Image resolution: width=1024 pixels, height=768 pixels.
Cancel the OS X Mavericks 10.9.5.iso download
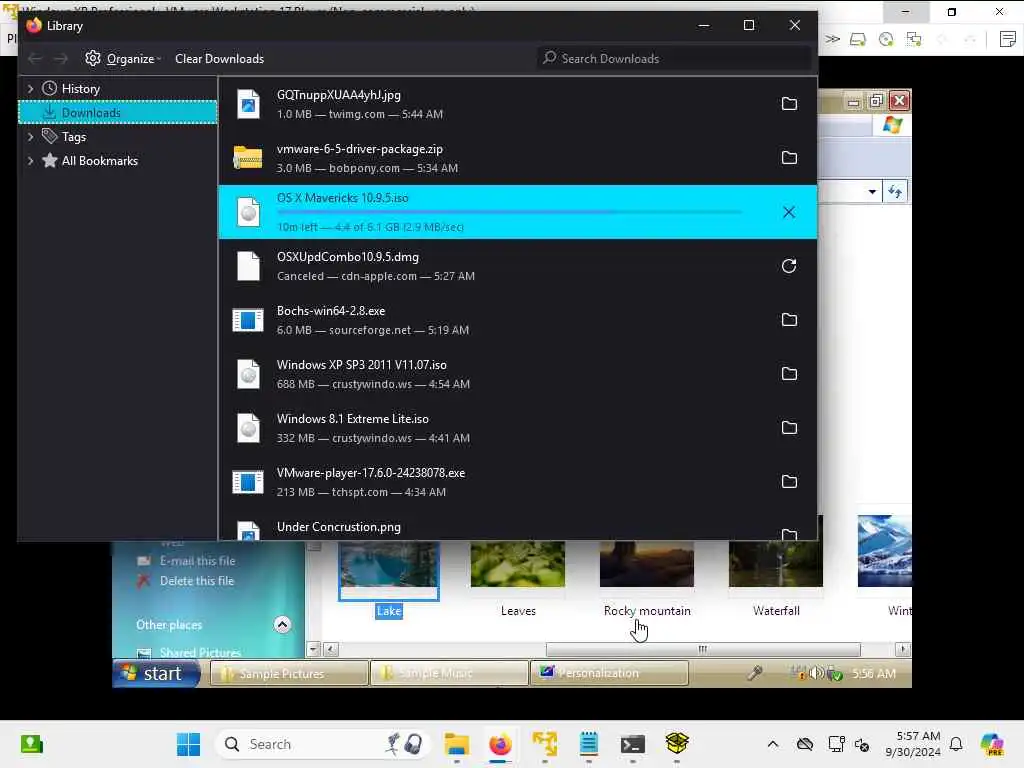[x=789, y=212]
